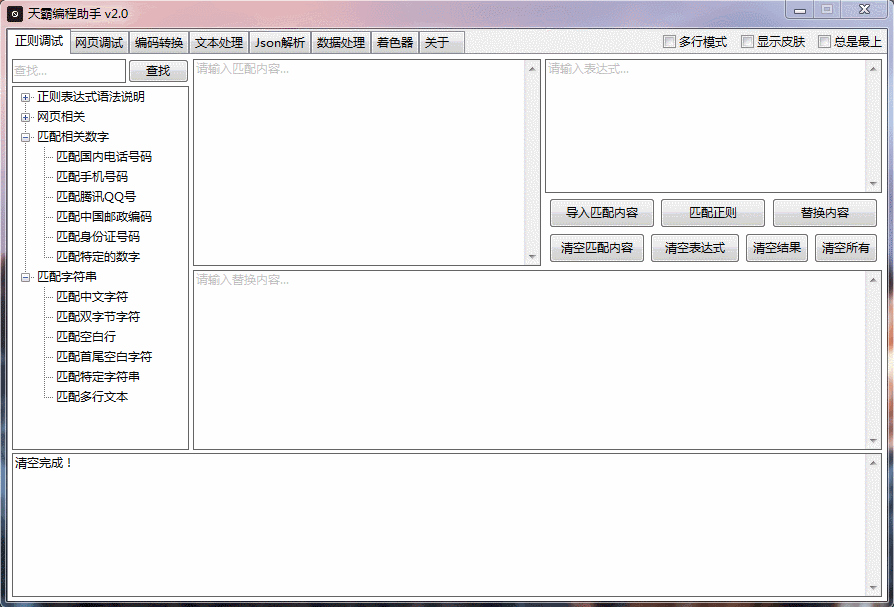Select the 匹配相关数字 tree label
Screen dimensions: 894x607
pyautogui.click(x=73, y=137)
